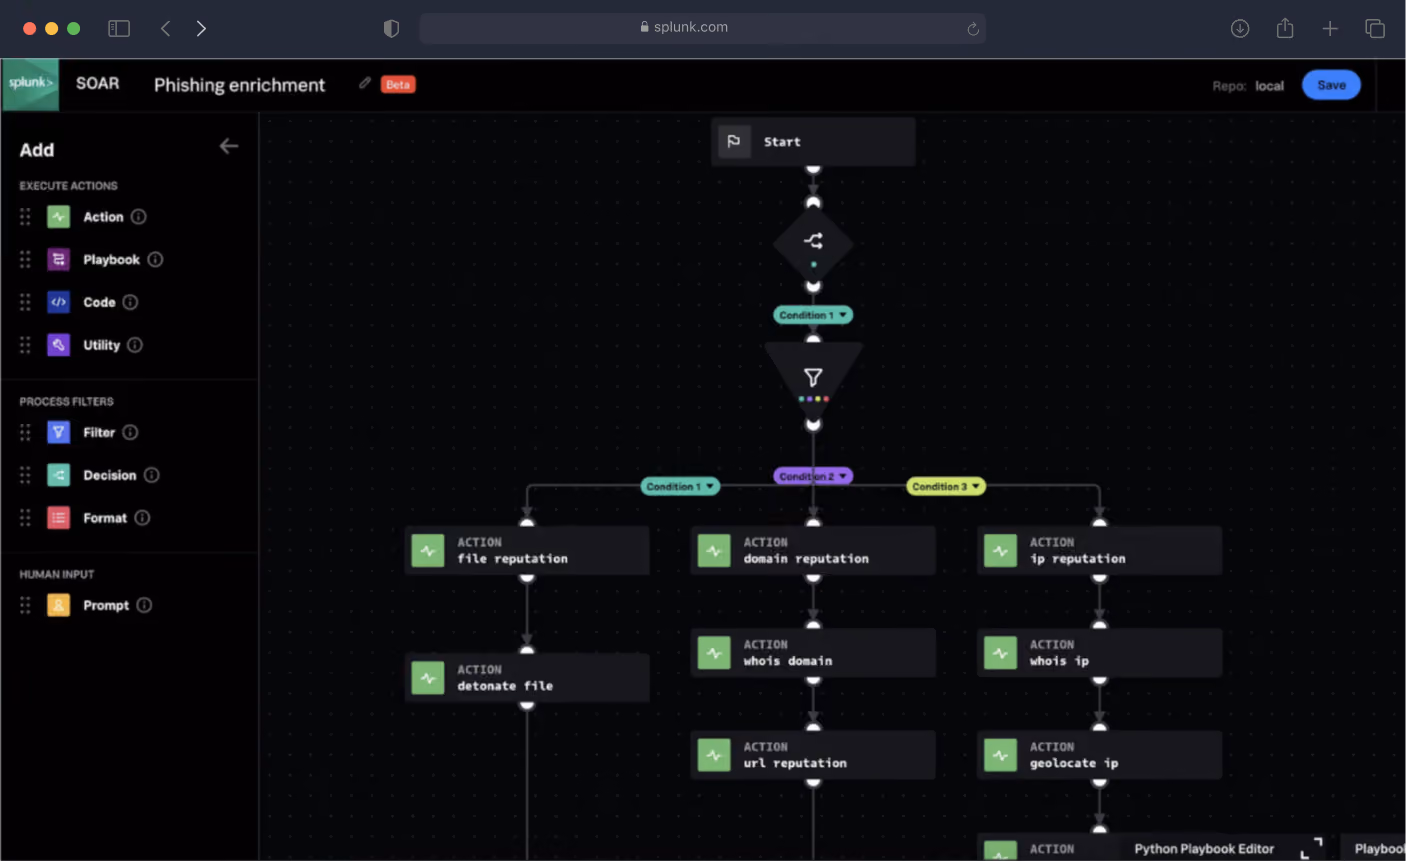Reload the page in Safari

coord(972,29)
